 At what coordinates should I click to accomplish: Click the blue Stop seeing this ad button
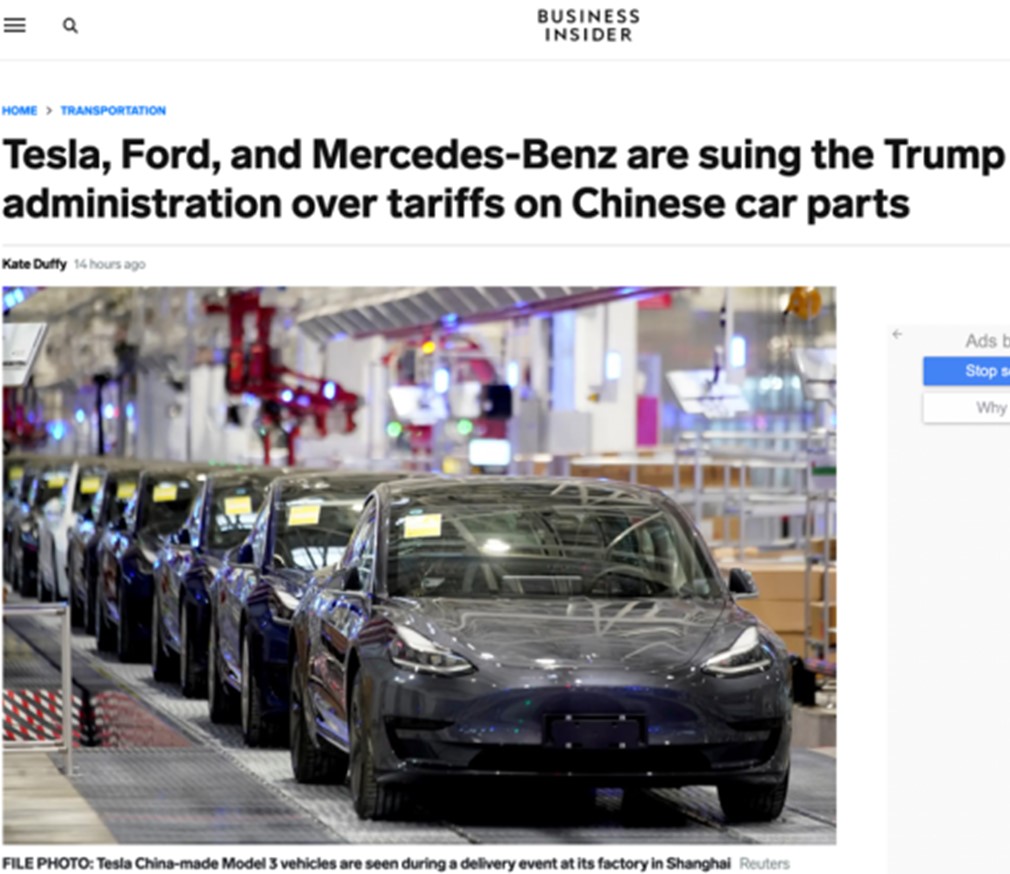point(966,371)
